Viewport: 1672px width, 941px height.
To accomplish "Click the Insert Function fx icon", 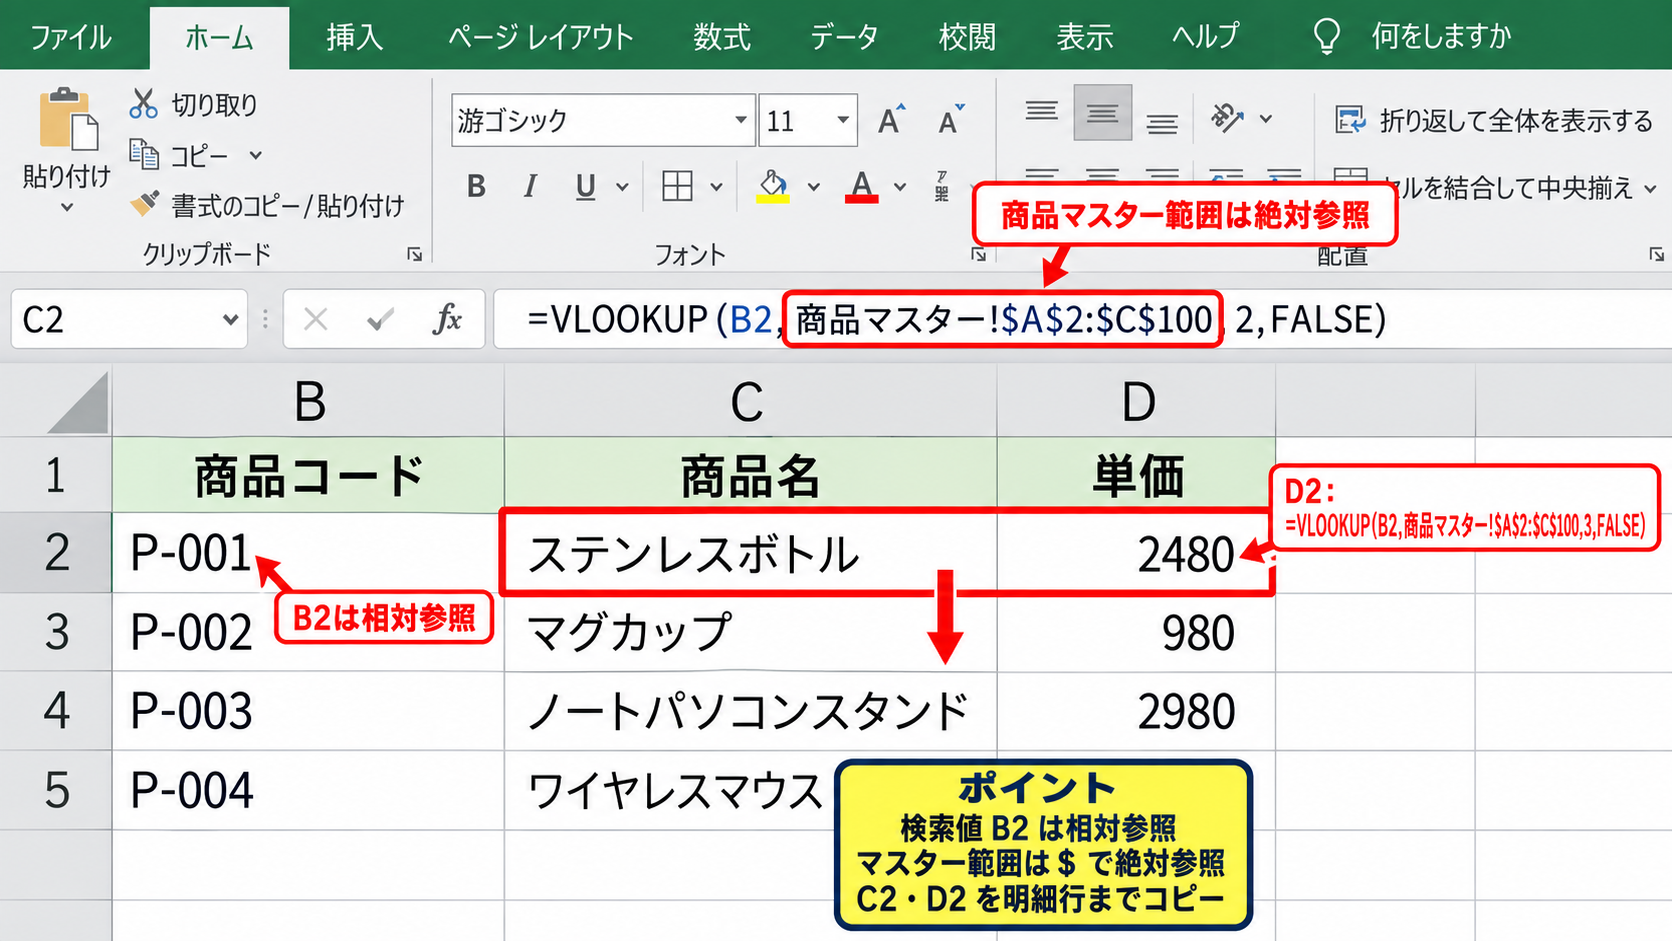I will [x=447, y=319].
